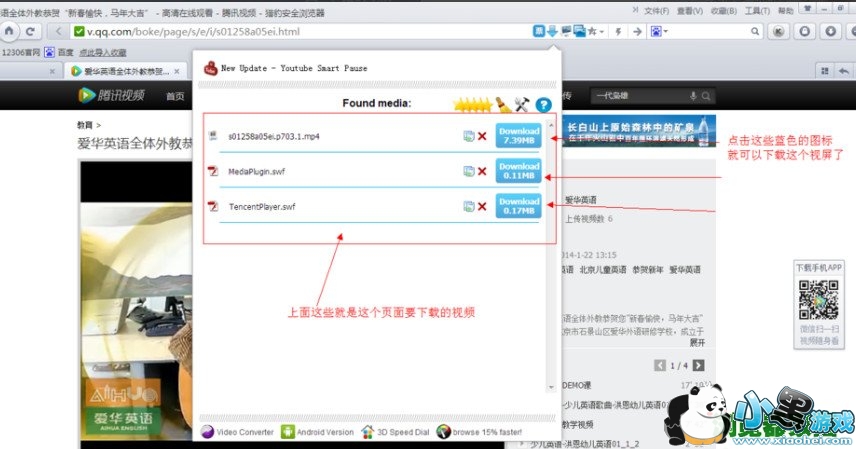Image resolution: width=856 pixels, height=449 pixels.
Task: Select TencentPlayer.swf file name
Action: (262, 206)
